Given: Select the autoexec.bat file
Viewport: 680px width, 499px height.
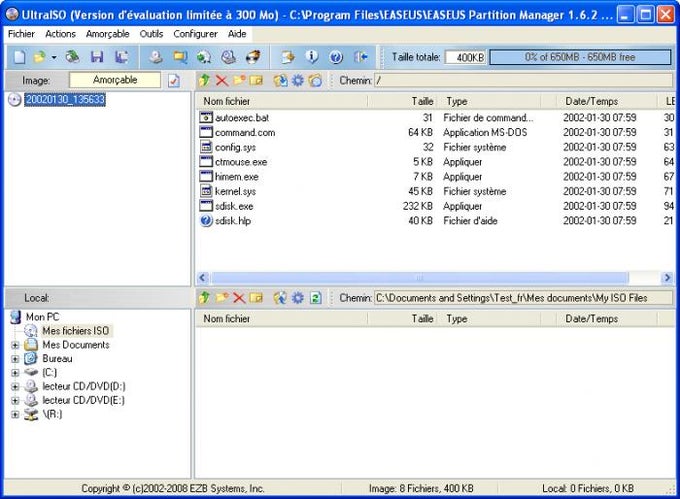Looking at the screenshot, I should [x=242, y=117].
